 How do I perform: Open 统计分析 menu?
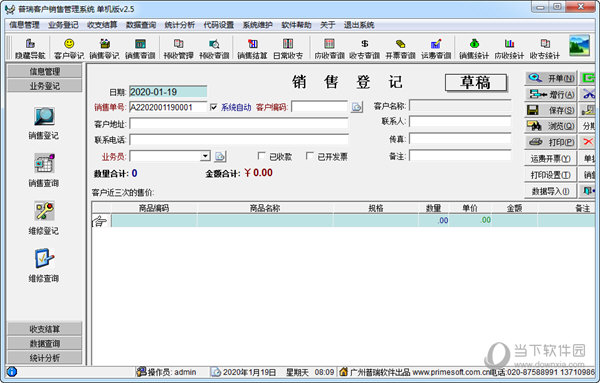tap(179, 25)
